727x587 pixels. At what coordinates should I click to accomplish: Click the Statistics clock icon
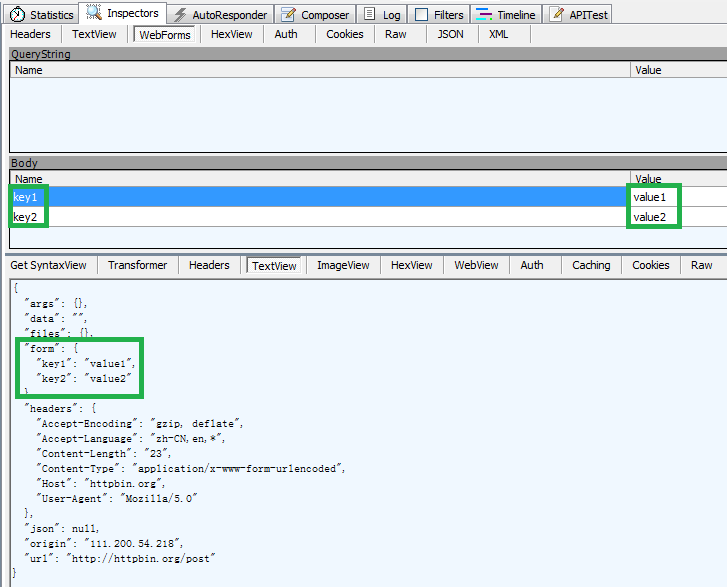pyautogui.click(x=18, y=14)
